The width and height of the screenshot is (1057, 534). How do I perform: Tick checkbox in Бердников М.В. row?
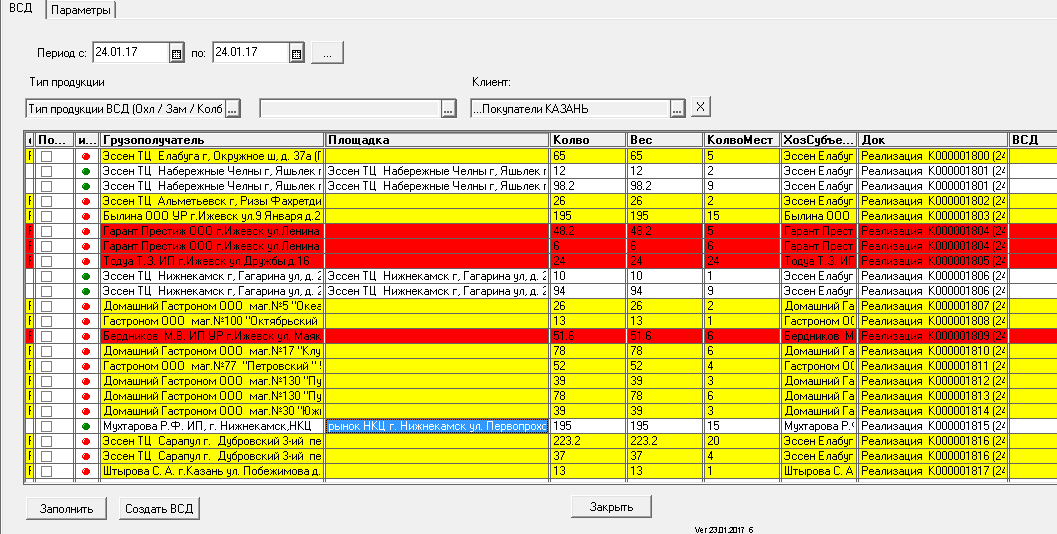pos(46,336)
